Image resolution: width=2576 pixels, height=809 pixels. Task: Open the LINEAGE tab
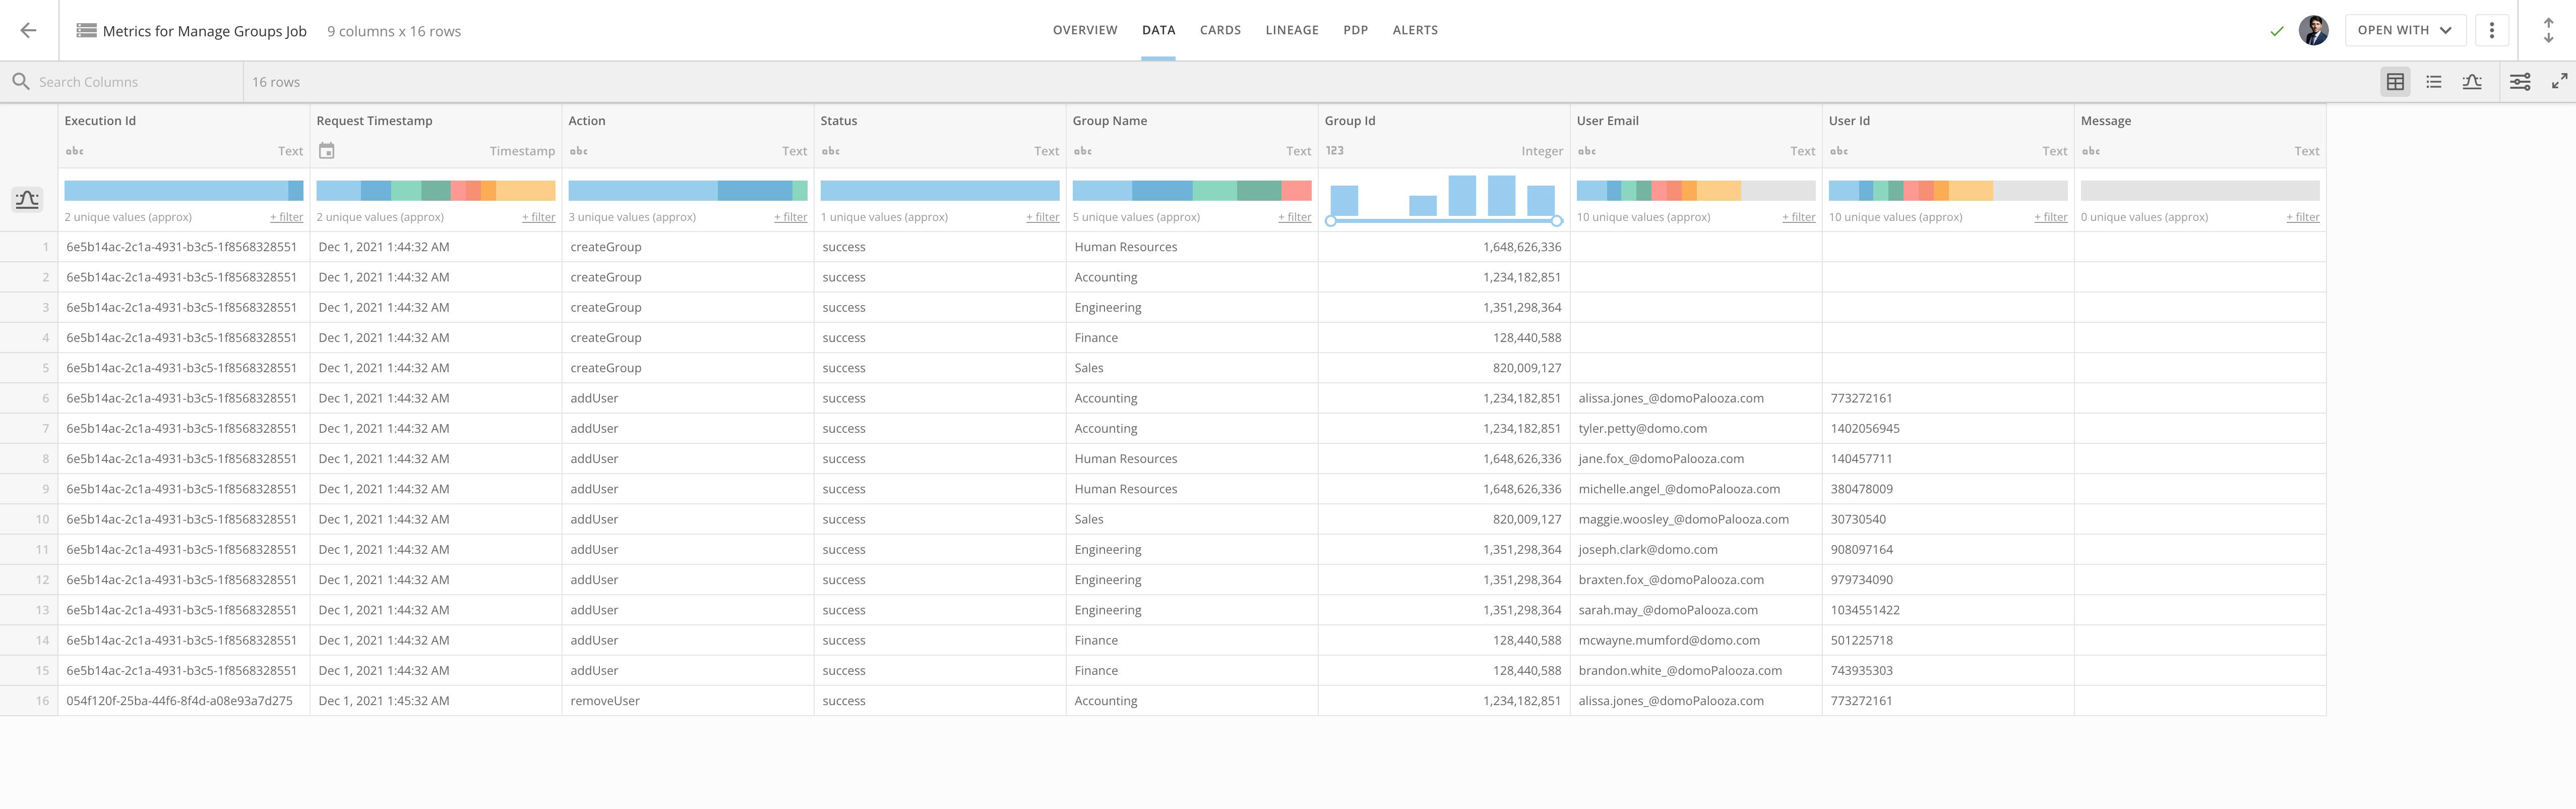point(1291,30)
